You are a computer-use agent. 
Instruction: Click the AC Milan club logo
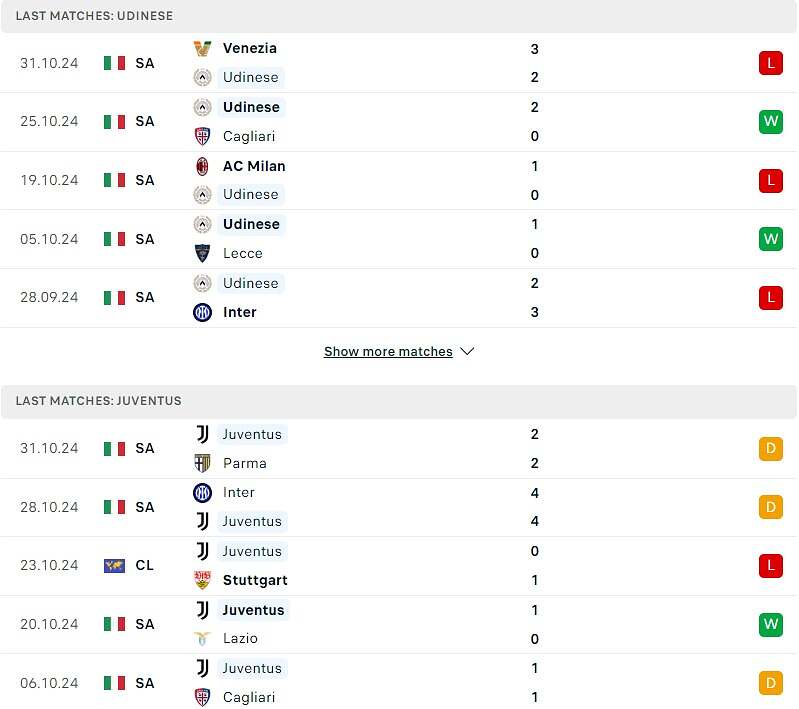point(202,166)
